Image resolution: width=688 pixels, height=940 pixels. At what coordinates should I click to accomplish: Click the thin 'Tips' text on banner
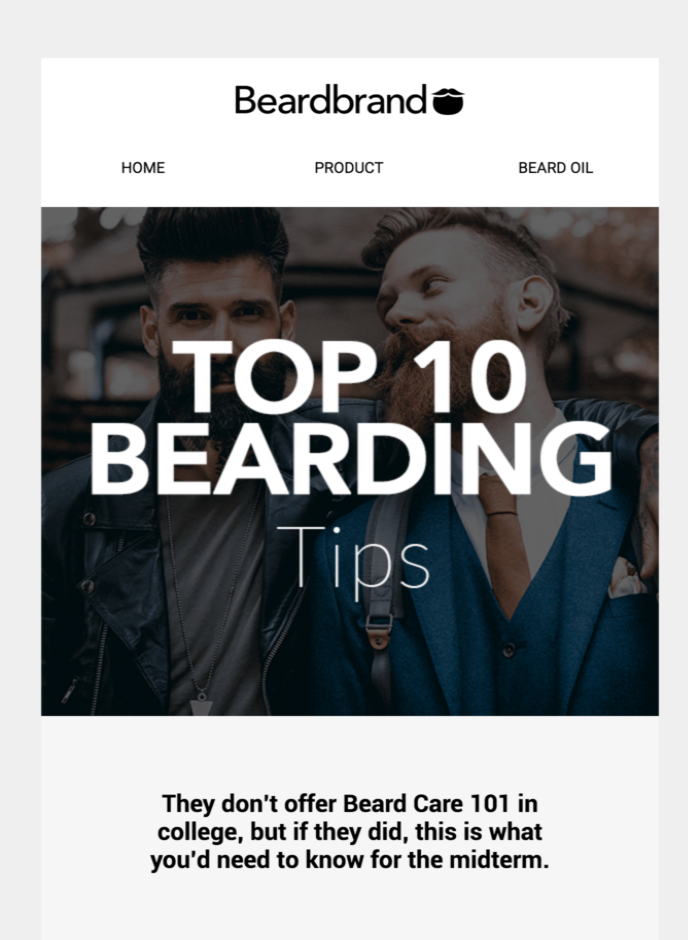pos(354,560)
